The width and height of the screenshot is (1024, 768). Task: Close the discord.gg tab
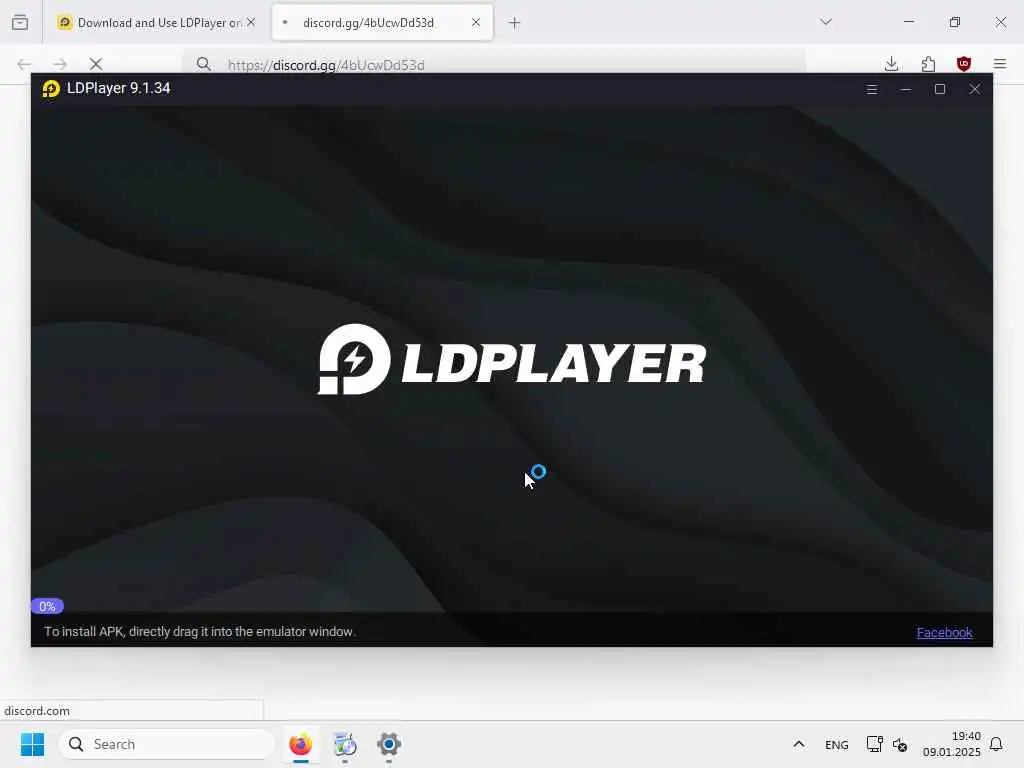click(x=476, y=22)
